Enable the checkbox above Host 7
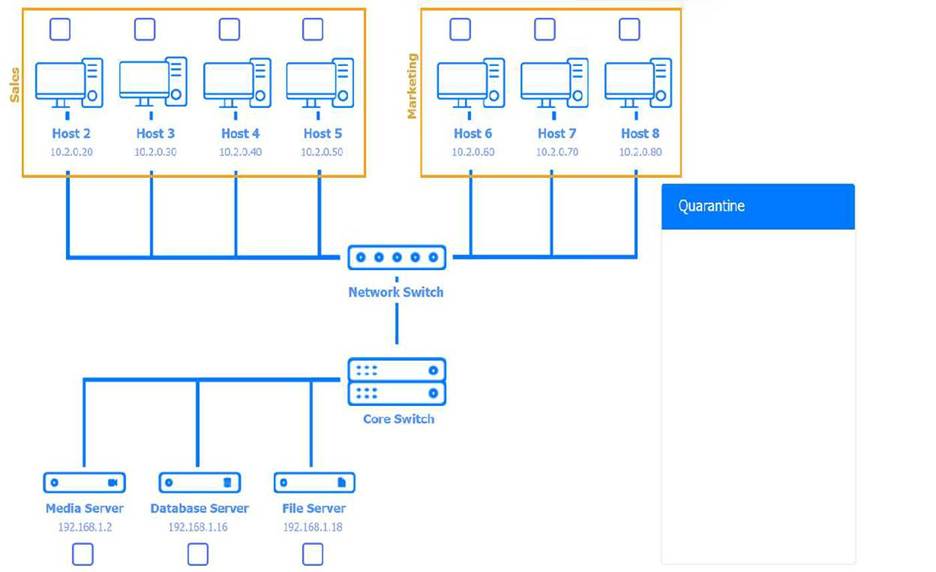 pos(545,29)
